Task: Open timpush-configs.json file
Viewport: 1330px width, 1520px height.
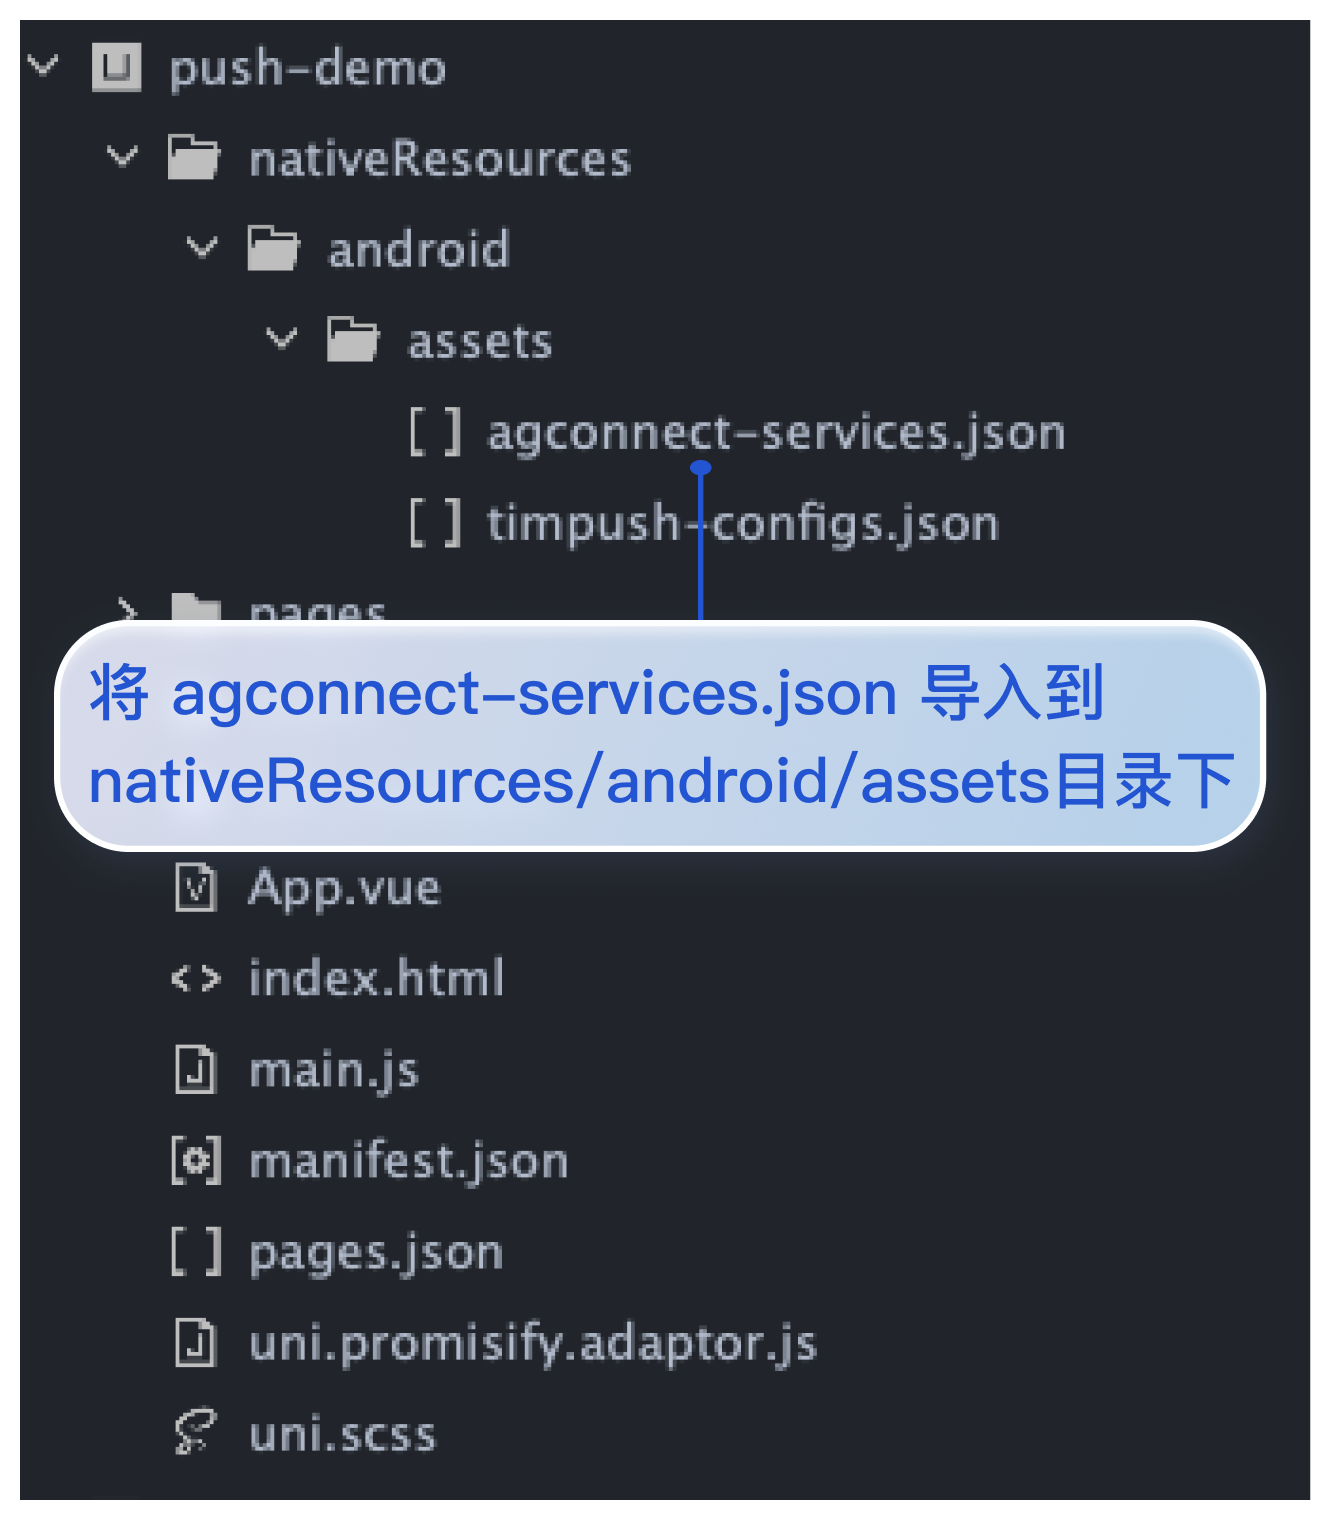Action: (742, 523)
